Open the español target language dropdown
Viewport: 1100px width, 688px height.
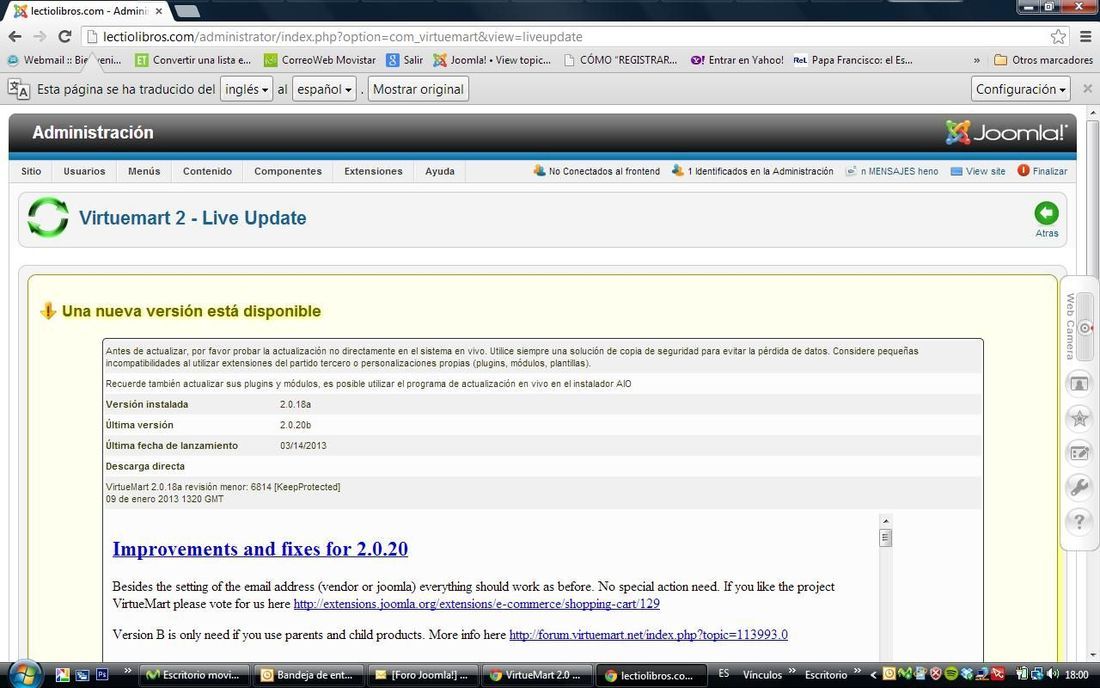tap(324, 89)
